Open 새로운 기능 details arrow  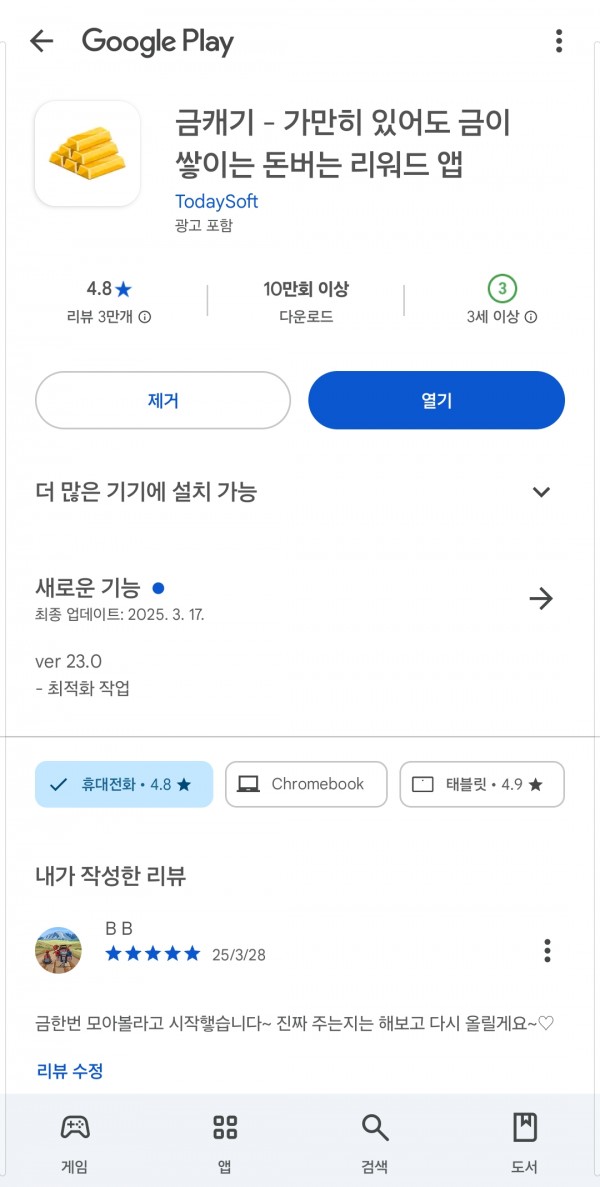[x=541, y=600]
